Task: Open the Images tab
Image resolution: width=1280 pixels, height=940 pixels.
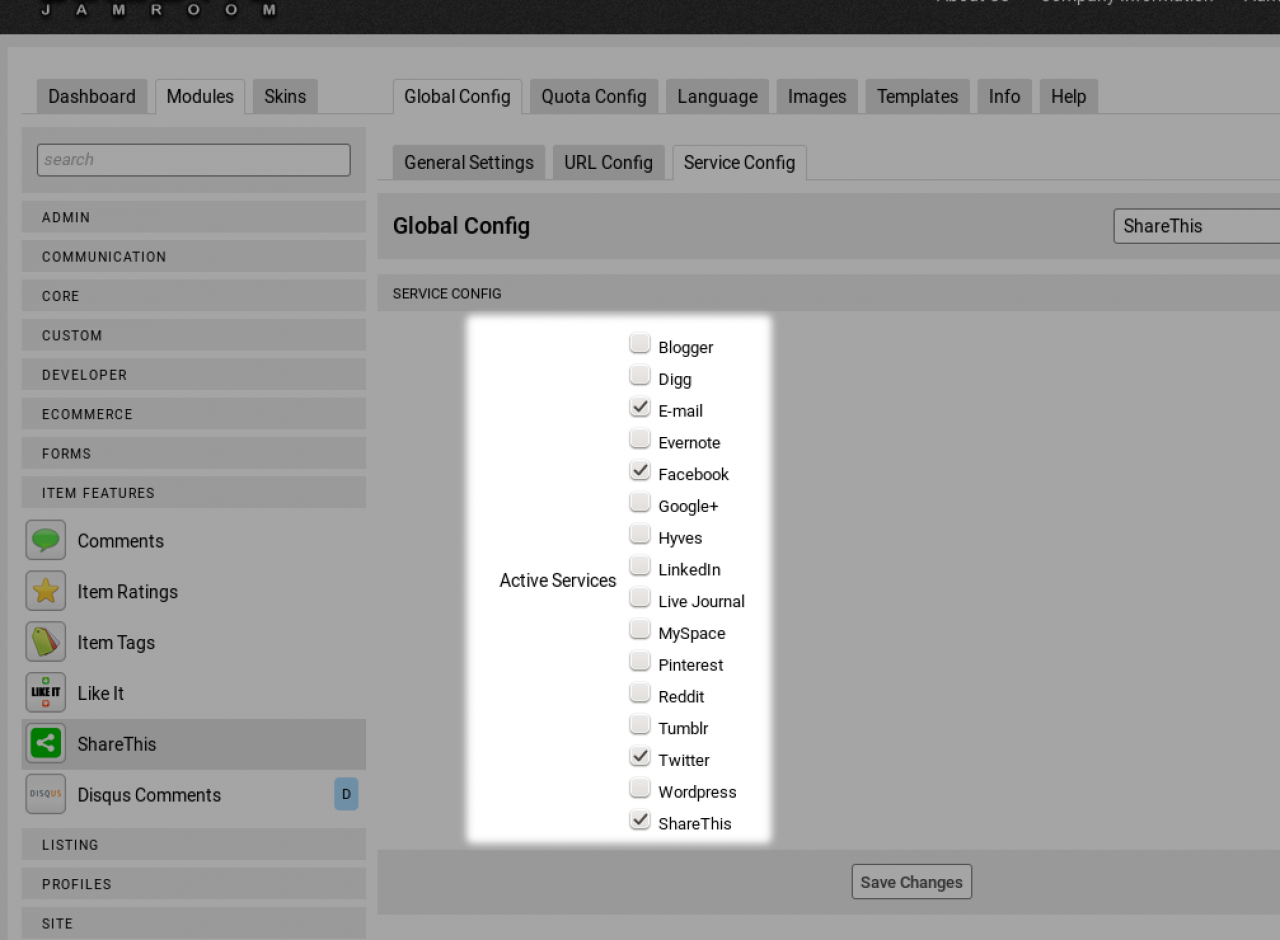Action: pyautogui.click(x=817, y=96)
